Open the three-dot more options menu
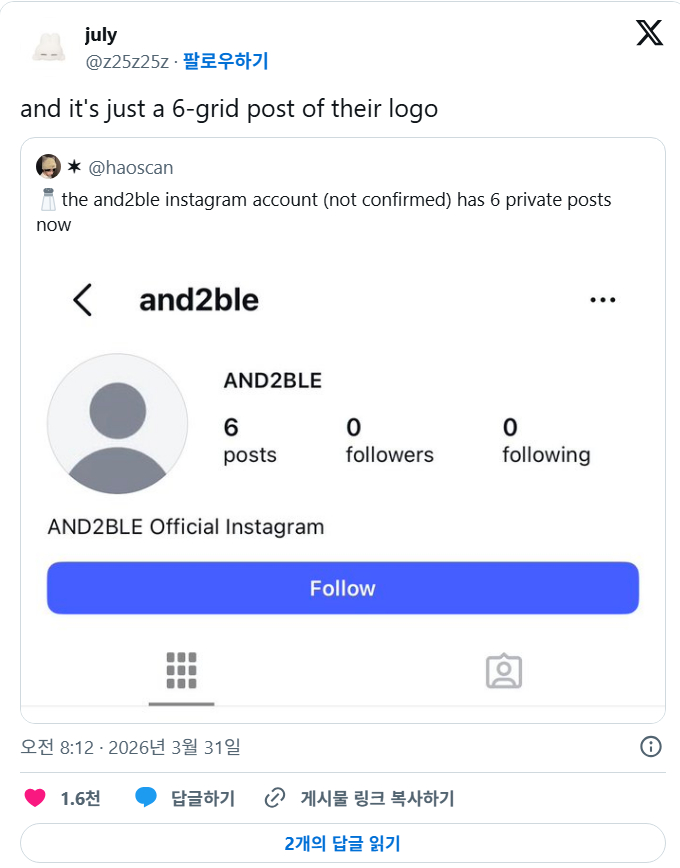Viewport: 680px width, 868px height. click(x=602, y=300)
